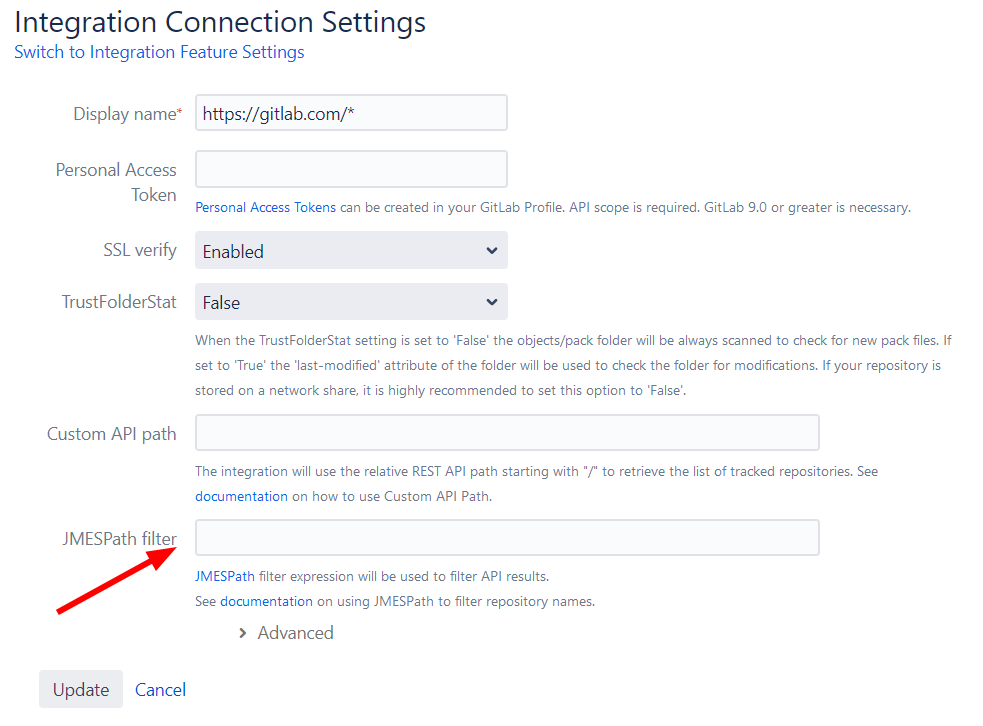The height and width of the screenshot is (726, 983).
Task: Open documentation about Custom API Path
Action: click(x=241, y=495)
